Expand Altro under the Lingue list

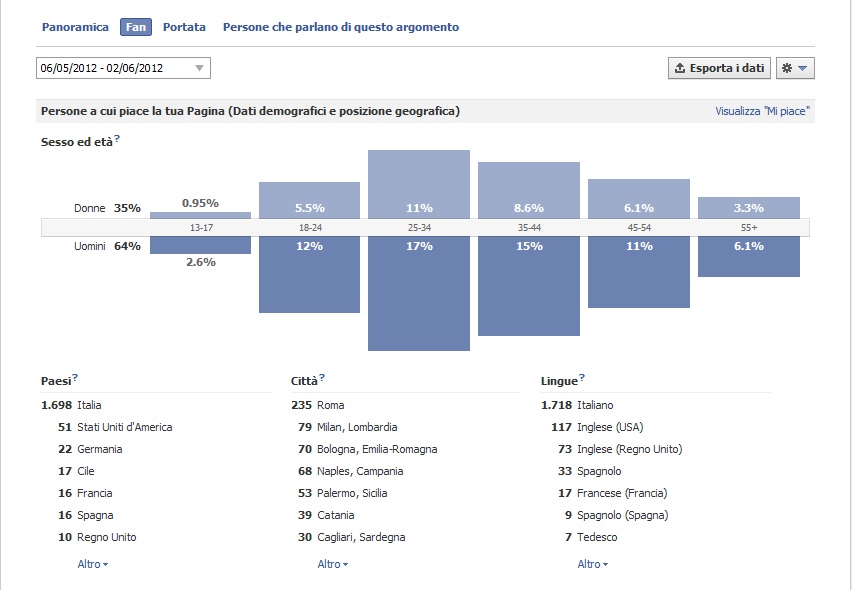click(592, 564)
